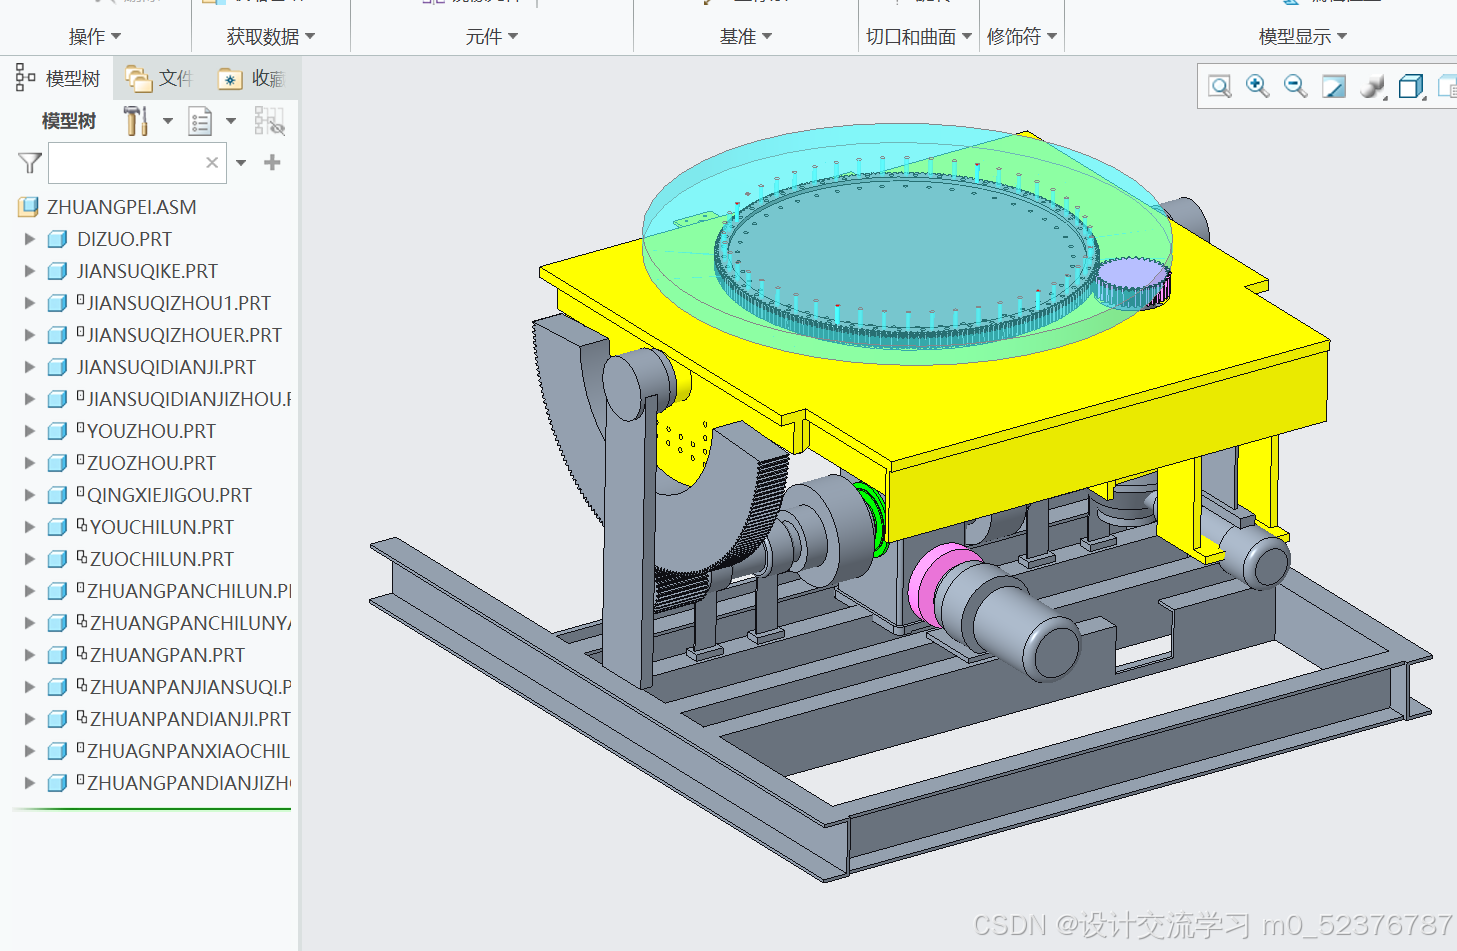Click the model tree settings hammer icon

tap(136, 121)
